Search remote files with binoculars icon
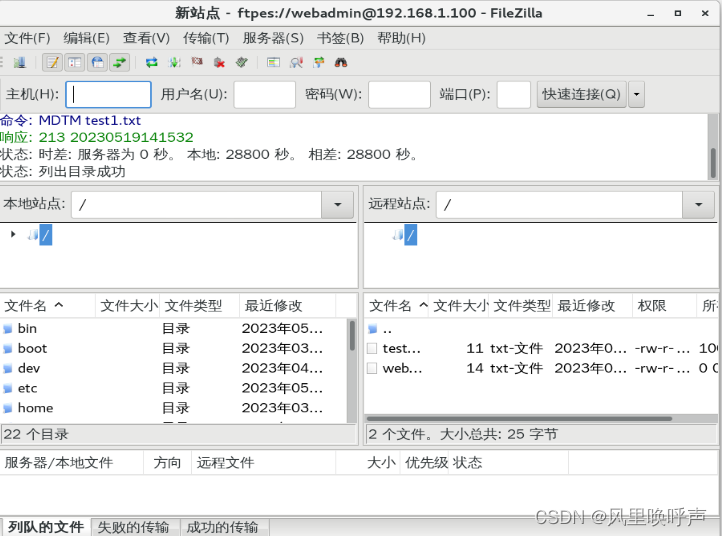Screen dimensions: 722x536 click(x=341, y=62)
